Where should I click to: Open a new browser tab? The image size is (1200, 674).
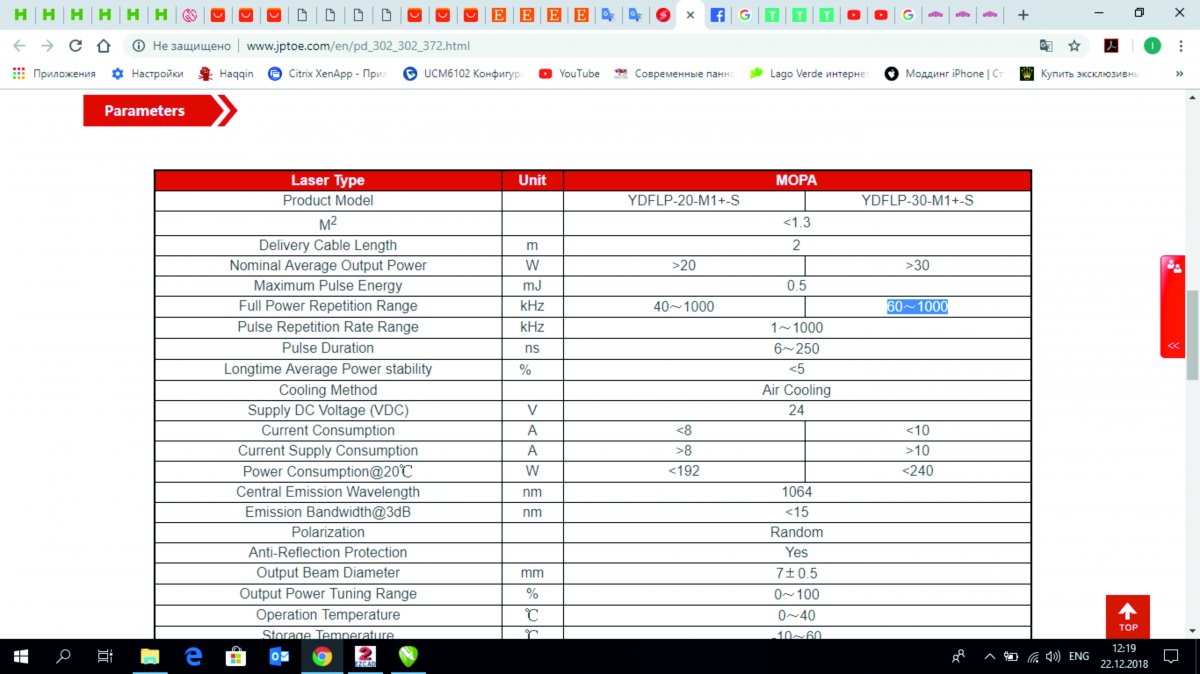pyautogui.click(x=1022, y=15)
